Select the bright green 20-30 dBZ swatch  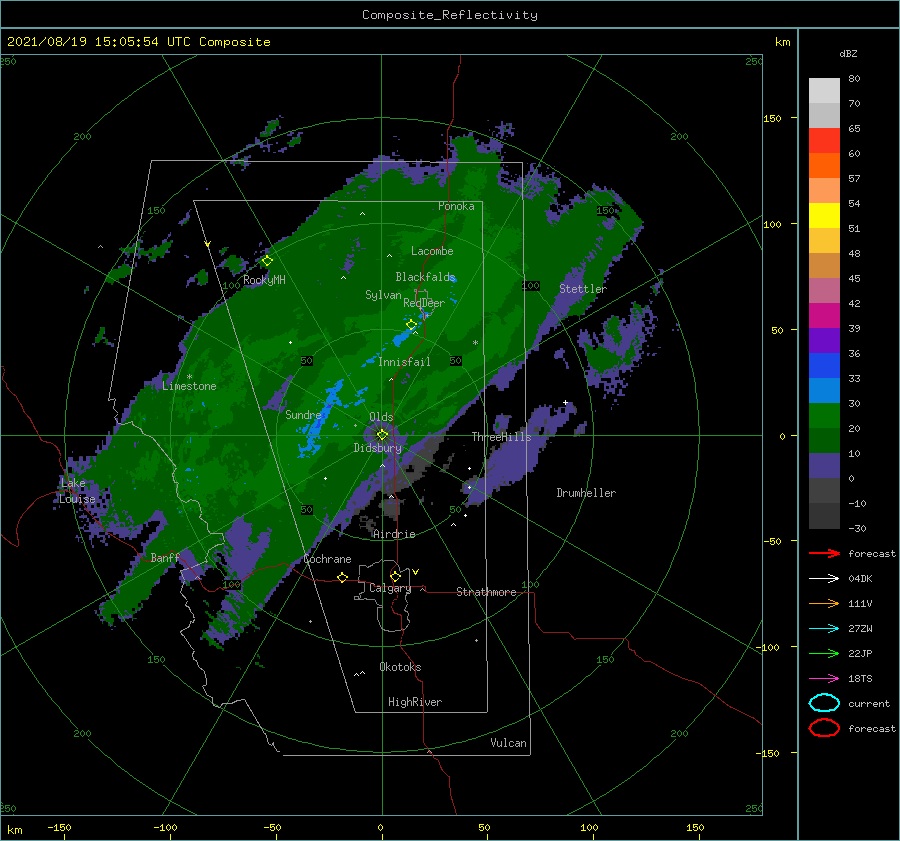point(824,416)
